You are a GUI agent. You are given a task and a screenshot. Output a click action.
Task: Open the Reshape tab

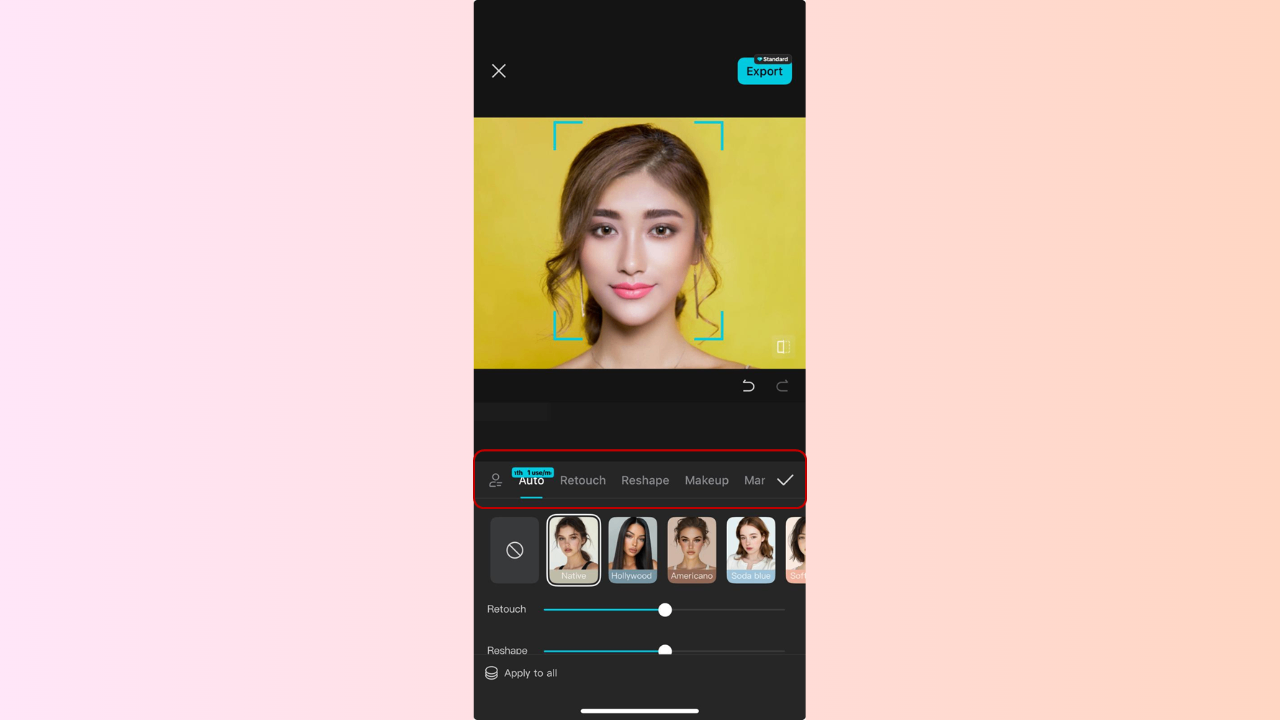click(645, 480)
